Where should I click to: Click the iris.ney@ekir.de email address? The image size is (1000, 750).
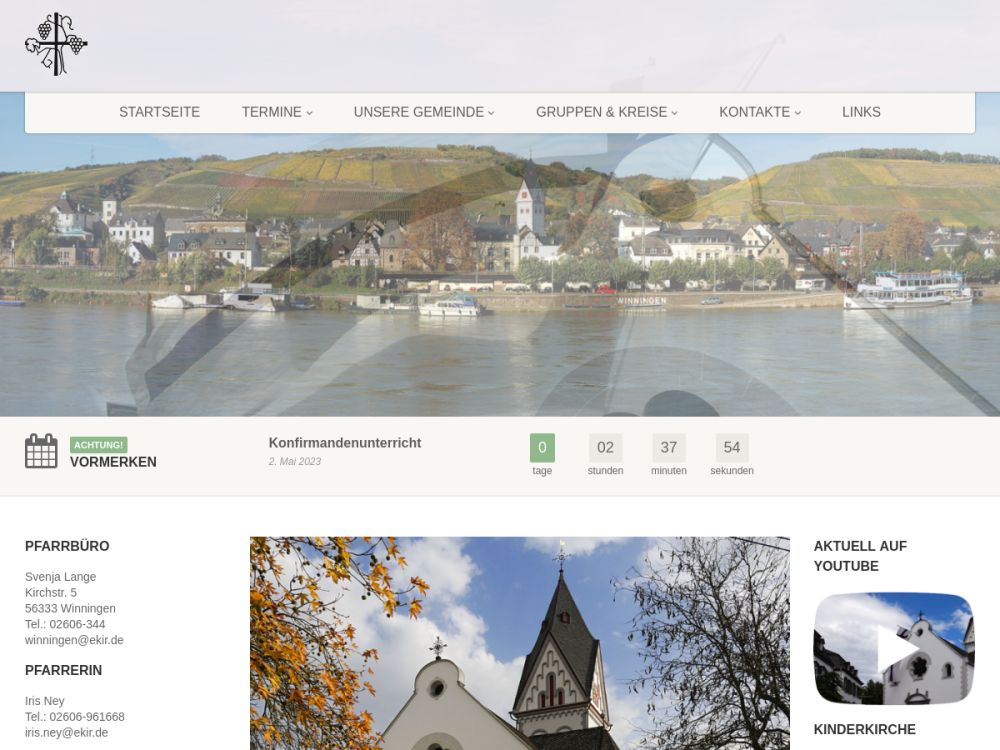pos(66,732)
